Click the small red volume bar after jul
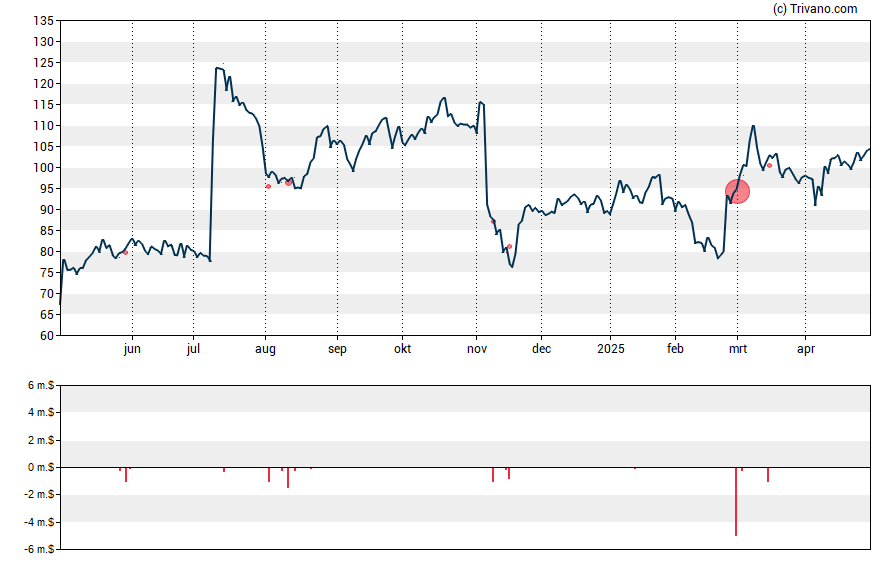The width and height of the screenshot is (888, 565). coord(224,470)
